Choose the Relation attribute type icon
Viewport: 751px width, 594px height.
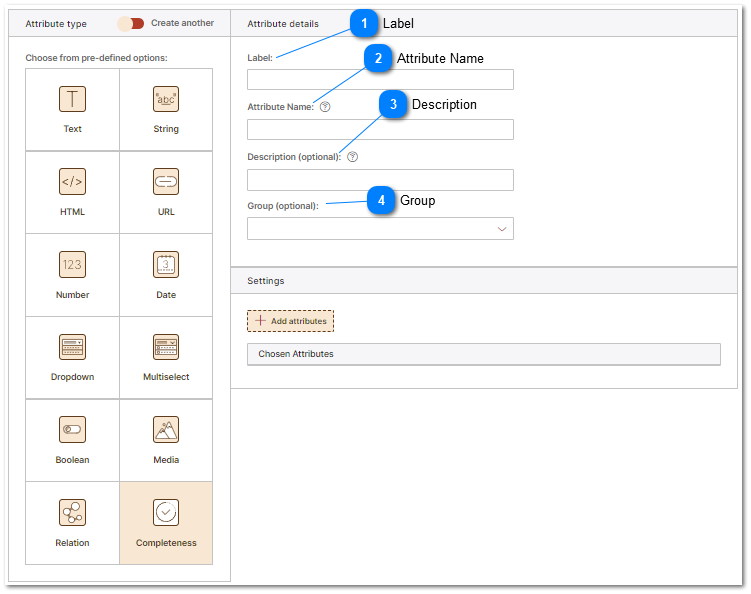coord(72,513)
